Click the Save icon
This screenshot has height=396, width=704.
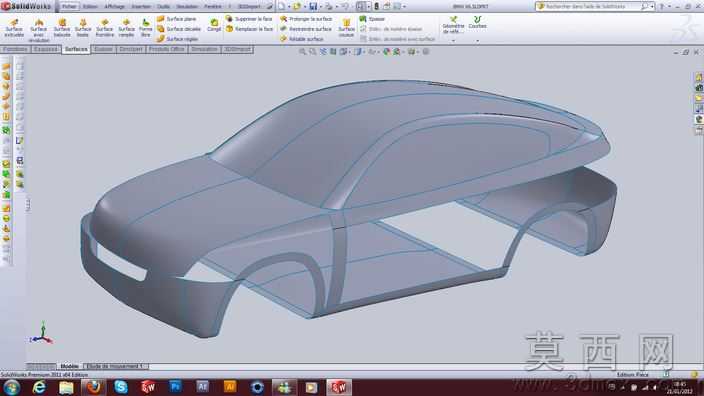[313, 6]
